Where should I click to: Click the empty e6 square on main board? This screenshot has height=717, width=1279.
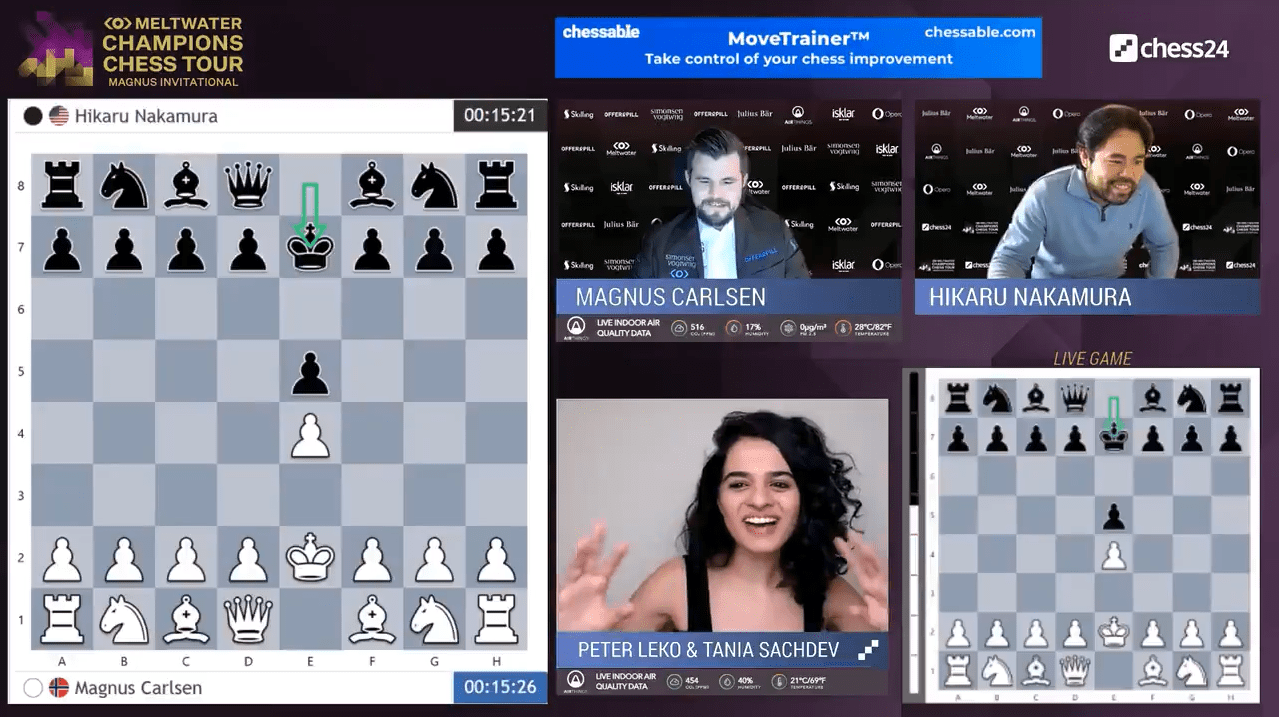310,311
